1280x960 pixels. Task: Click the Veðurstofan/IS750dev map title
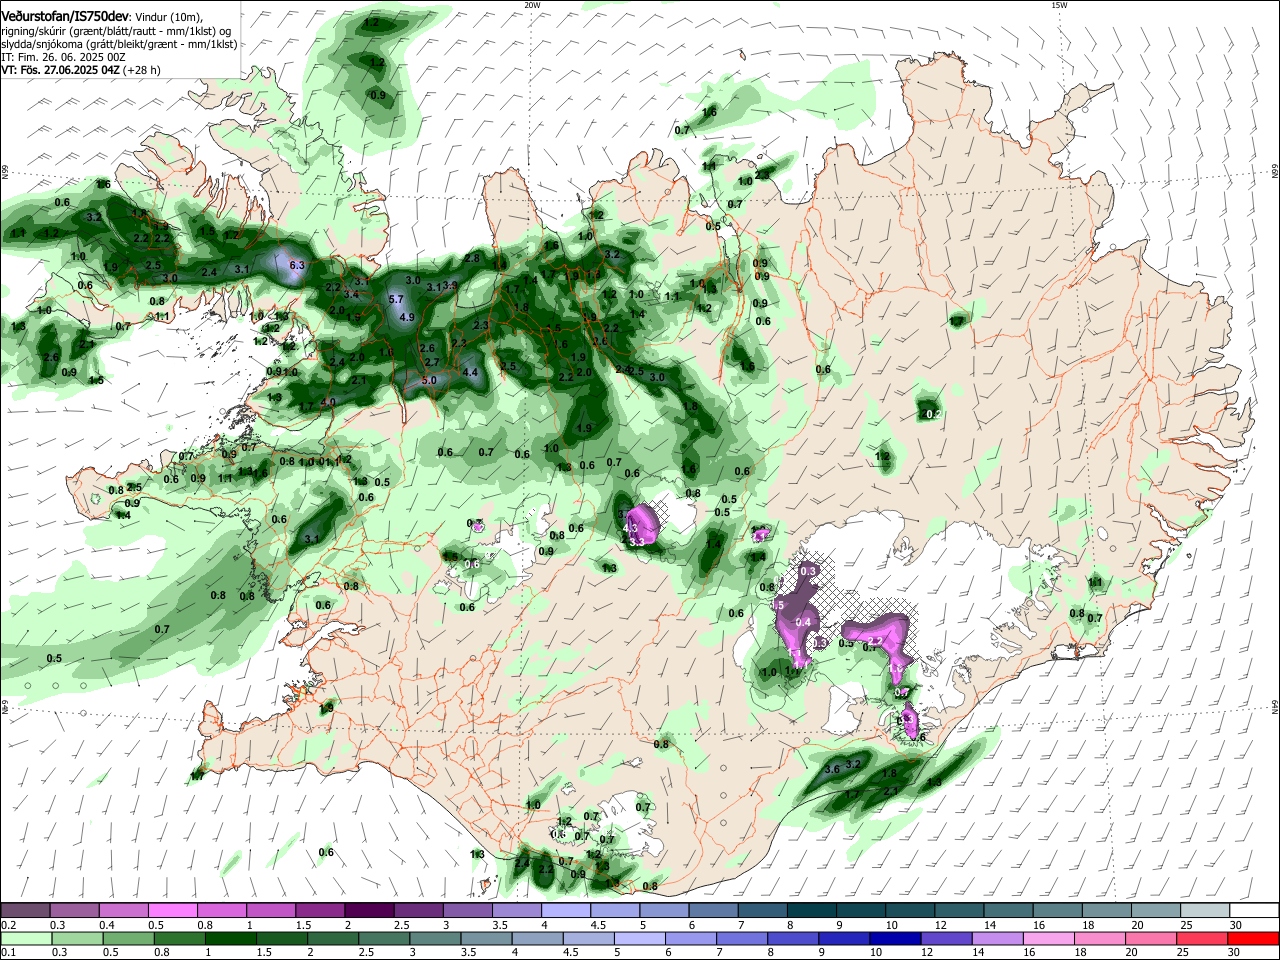click(66, 17)
